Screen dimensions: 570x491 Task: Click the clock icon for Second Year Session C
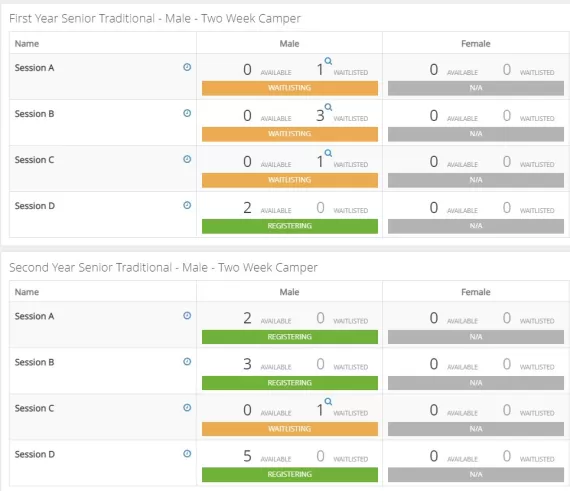187,408
